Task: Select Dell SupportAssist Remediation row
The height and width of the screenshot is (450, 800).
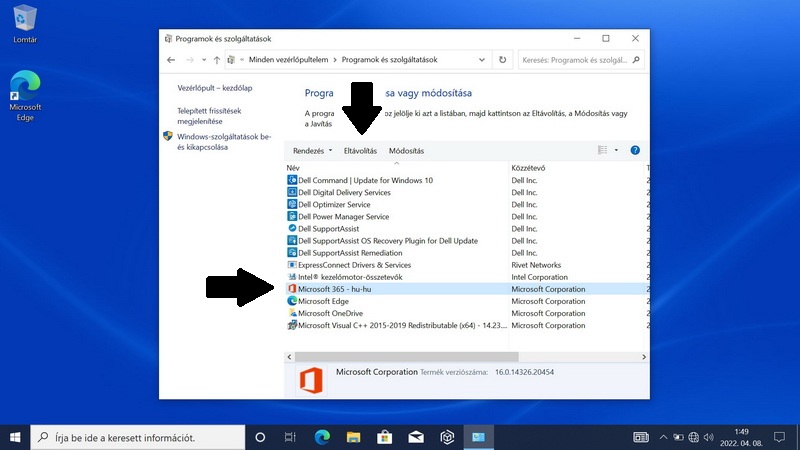Action: pyautogui.click(x=467, y=253)
